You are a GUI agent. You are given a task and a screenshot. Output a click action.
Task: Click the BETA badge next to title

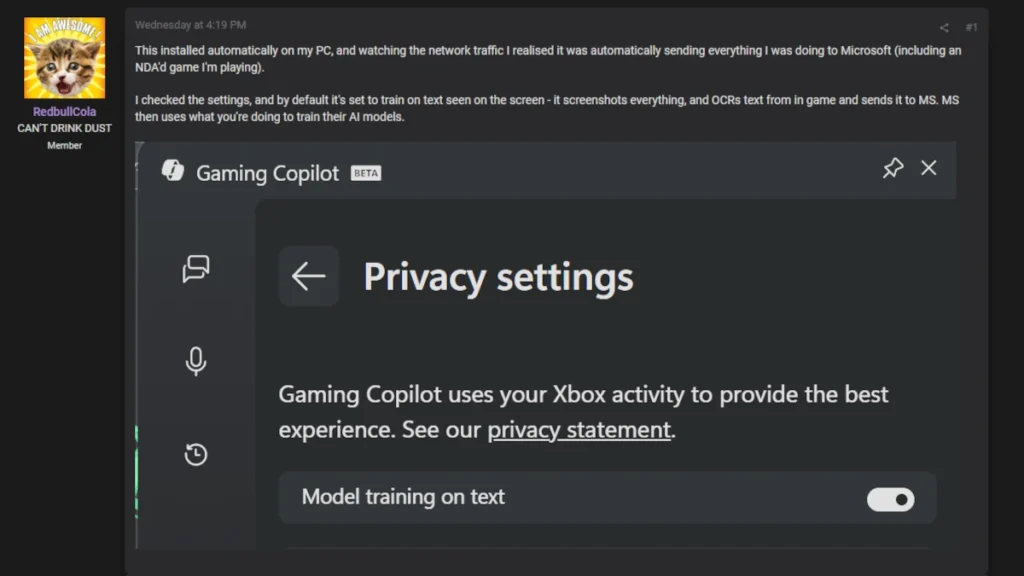[366, 173]
